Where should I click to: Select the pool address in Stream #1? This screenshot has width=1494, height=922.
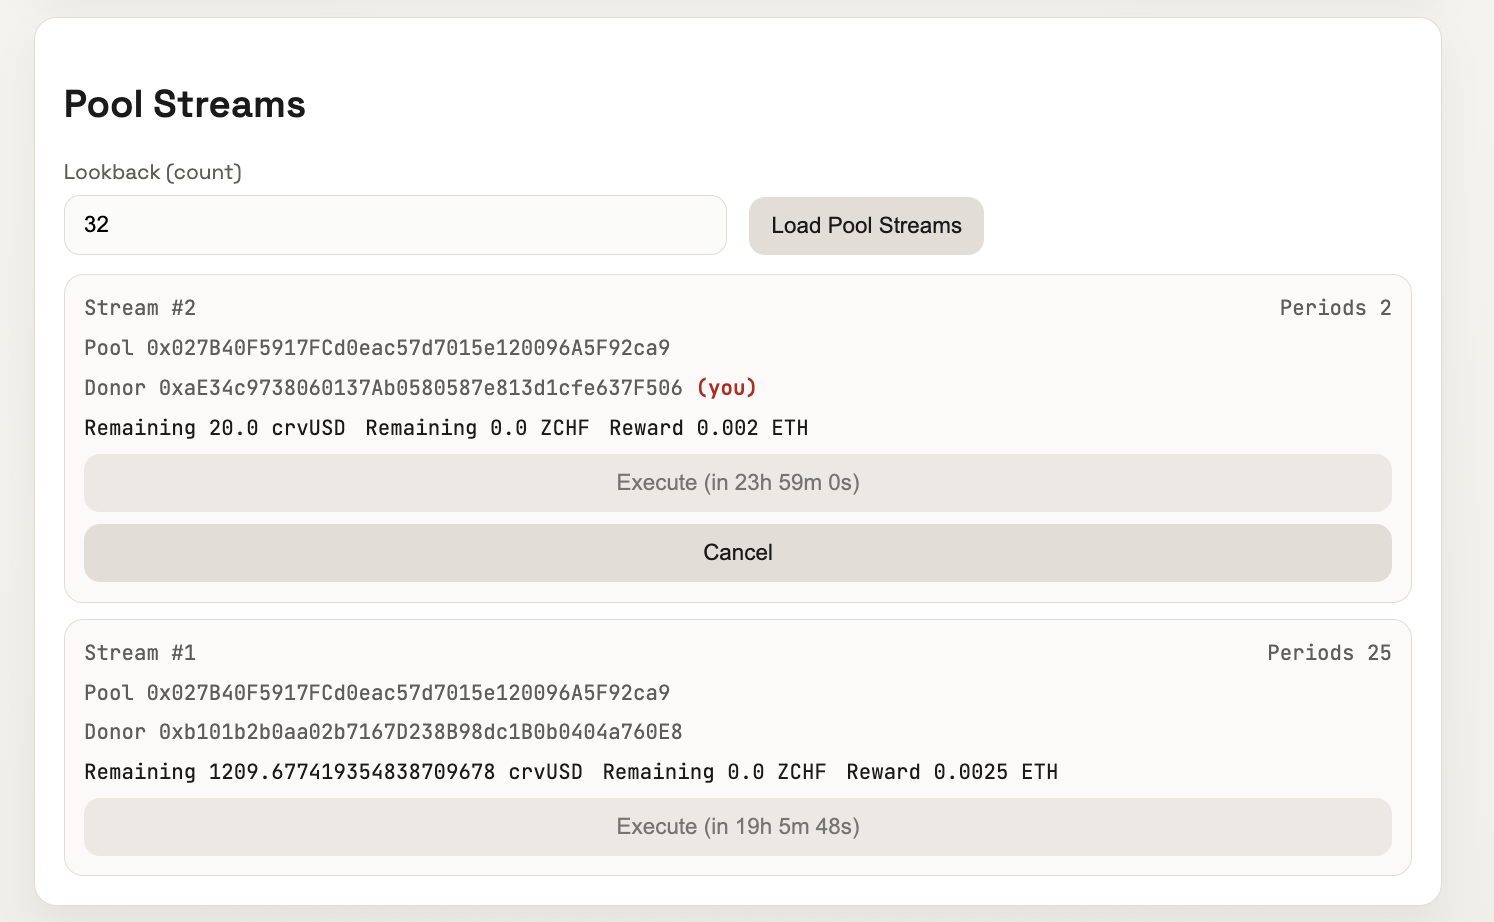[408, 693]
